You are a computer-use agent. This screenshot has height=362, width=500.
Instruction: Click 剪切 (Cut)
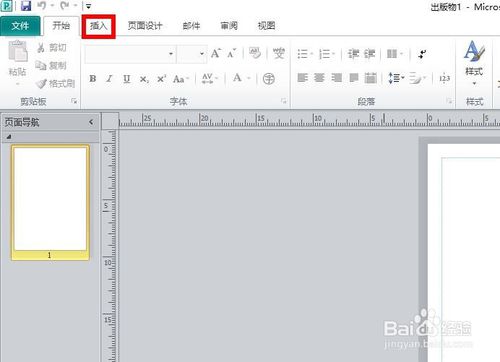[51, 48]
